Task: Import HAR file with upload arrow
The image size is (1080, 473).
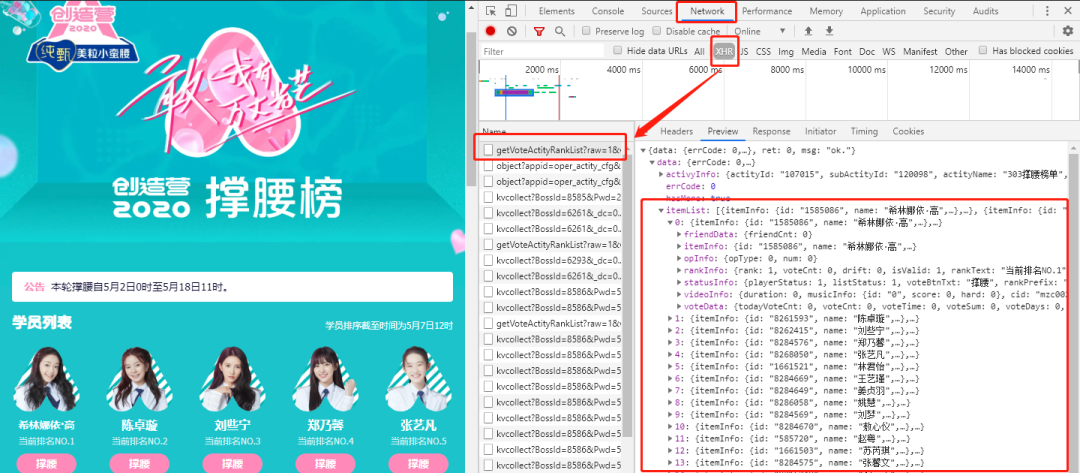Action: pos(808,31)
